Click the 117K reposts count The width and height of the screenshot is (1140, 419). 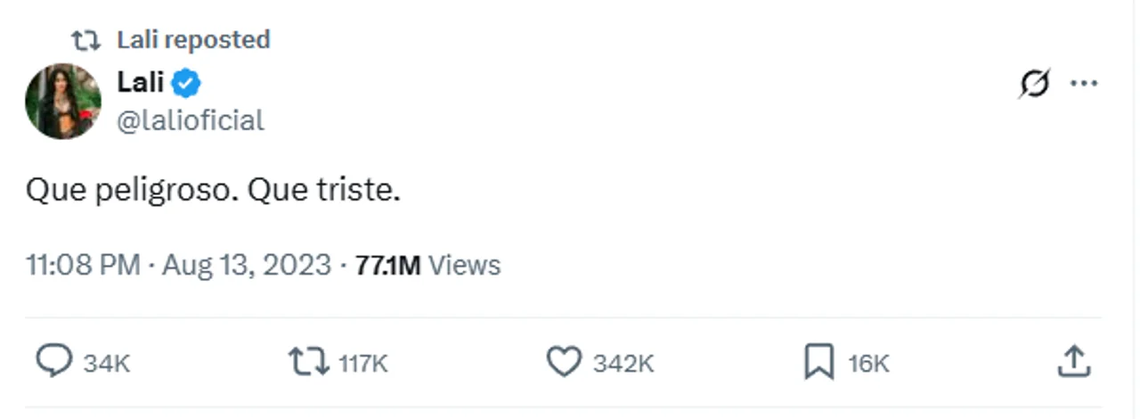tap(364, 363)
